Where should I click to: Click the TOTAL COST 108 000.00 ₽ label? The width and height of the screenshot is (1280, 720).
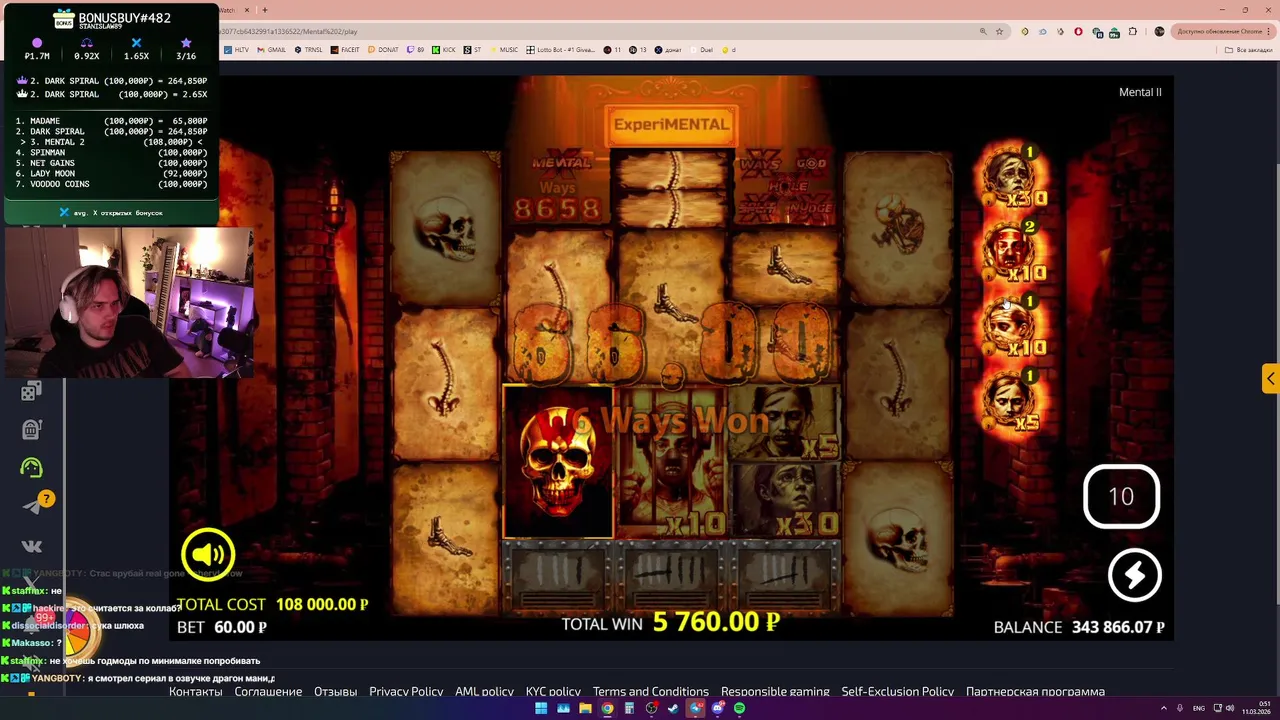tap(272, 604)
